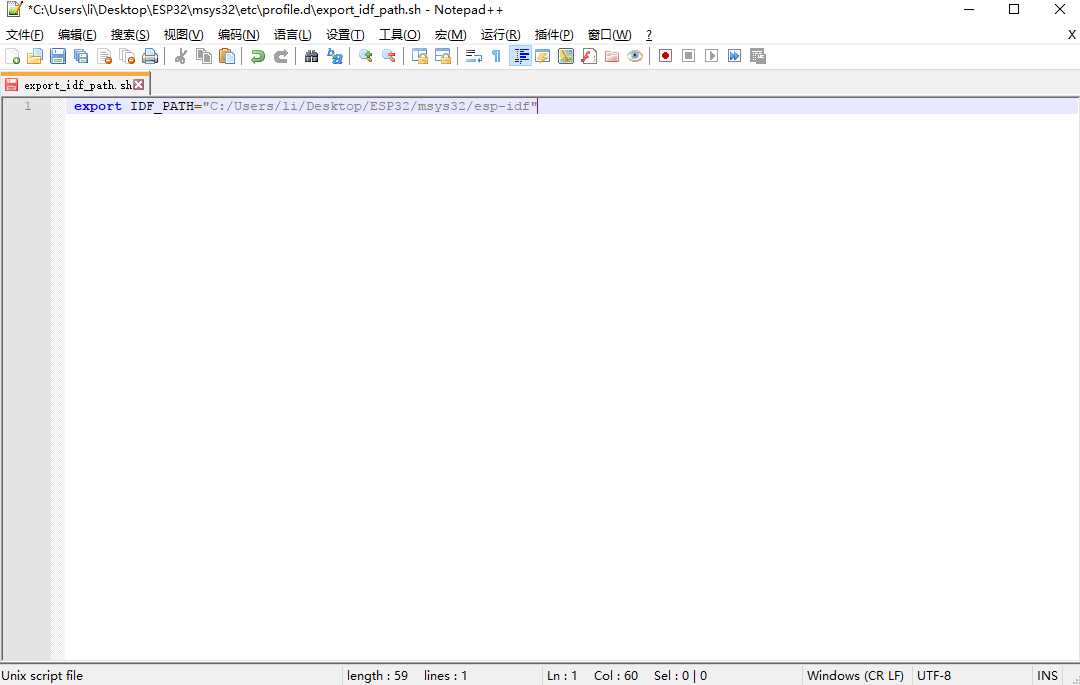Open the Function List icon
Image resolution: width=1080 pixels, height=685 pixels.
point(589,56)
